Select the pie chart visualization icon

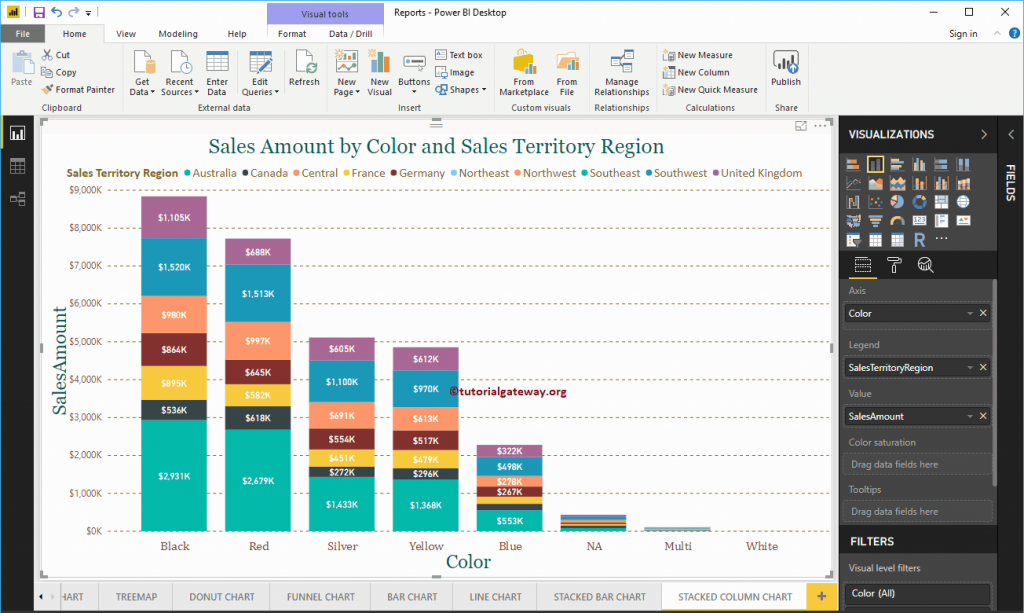coord(897,201)
